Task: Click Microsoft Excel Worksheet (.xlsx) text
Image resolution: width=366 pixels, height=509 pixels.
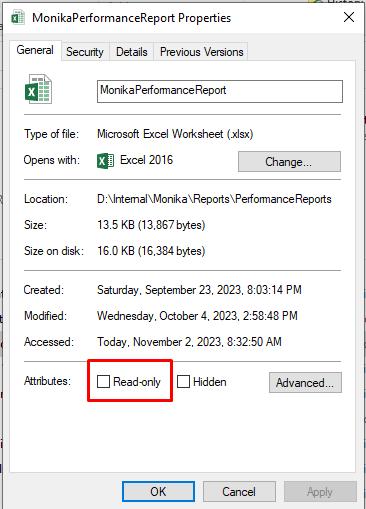Action: click(x=175, y=134)
